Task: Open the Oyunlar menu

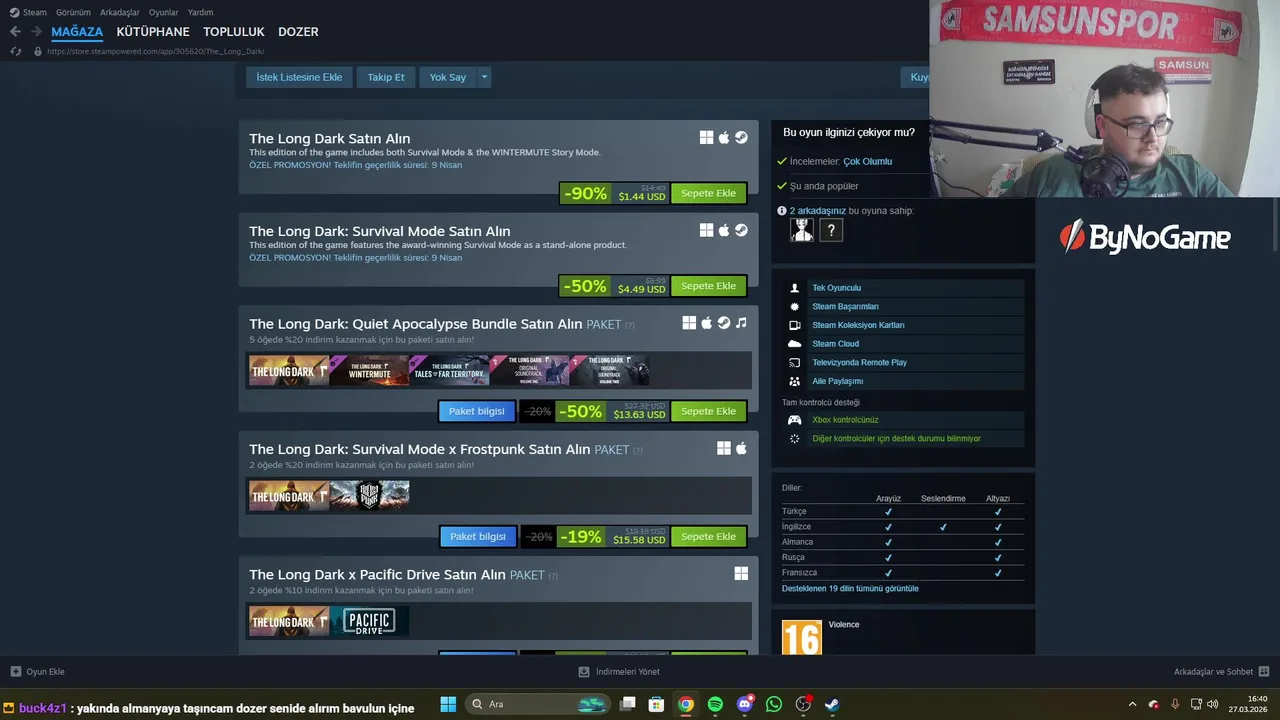Action: [x=164, y=12]
